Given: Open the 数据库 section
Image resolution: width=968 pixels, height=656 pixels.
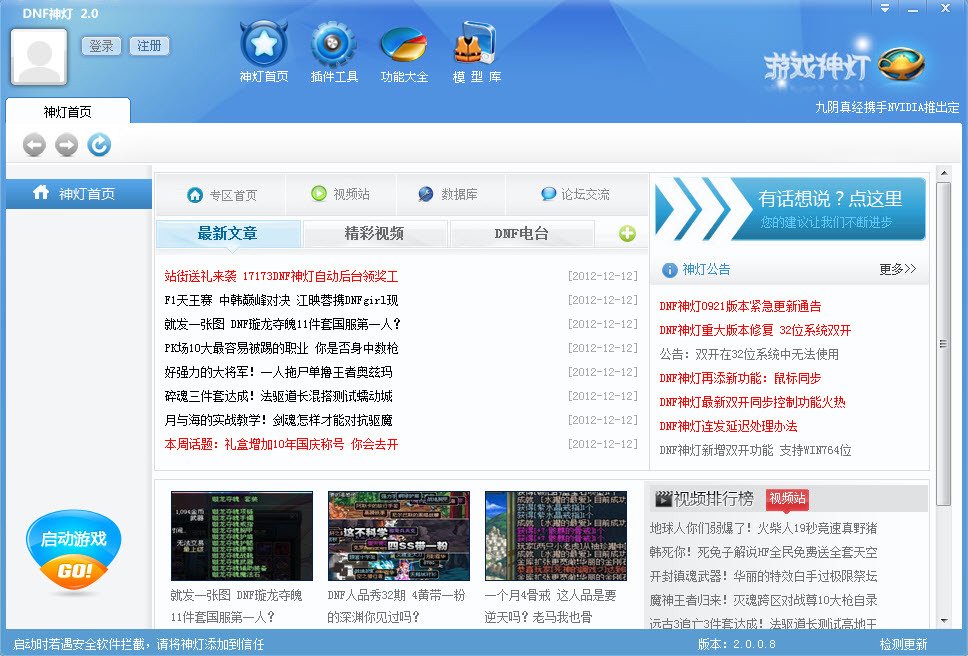Looking at the screenshot, I should pyautogui.click(x=448, y=194).
